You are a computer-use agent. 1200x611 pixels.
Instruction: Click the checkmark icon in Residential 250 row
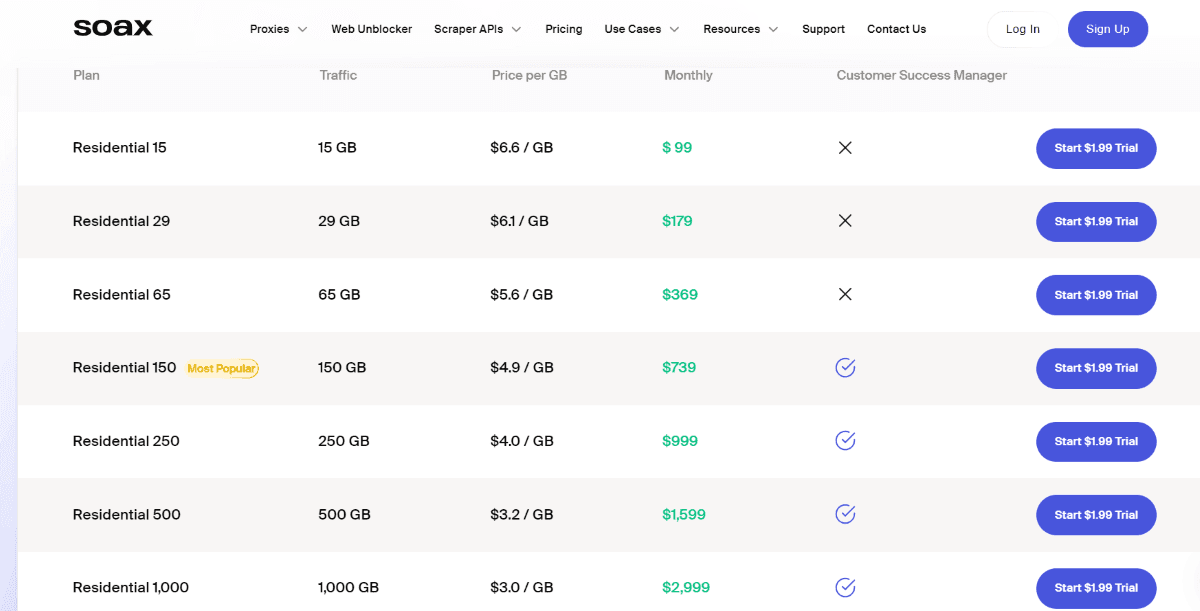pyautogui.click(x=845, y=441)
